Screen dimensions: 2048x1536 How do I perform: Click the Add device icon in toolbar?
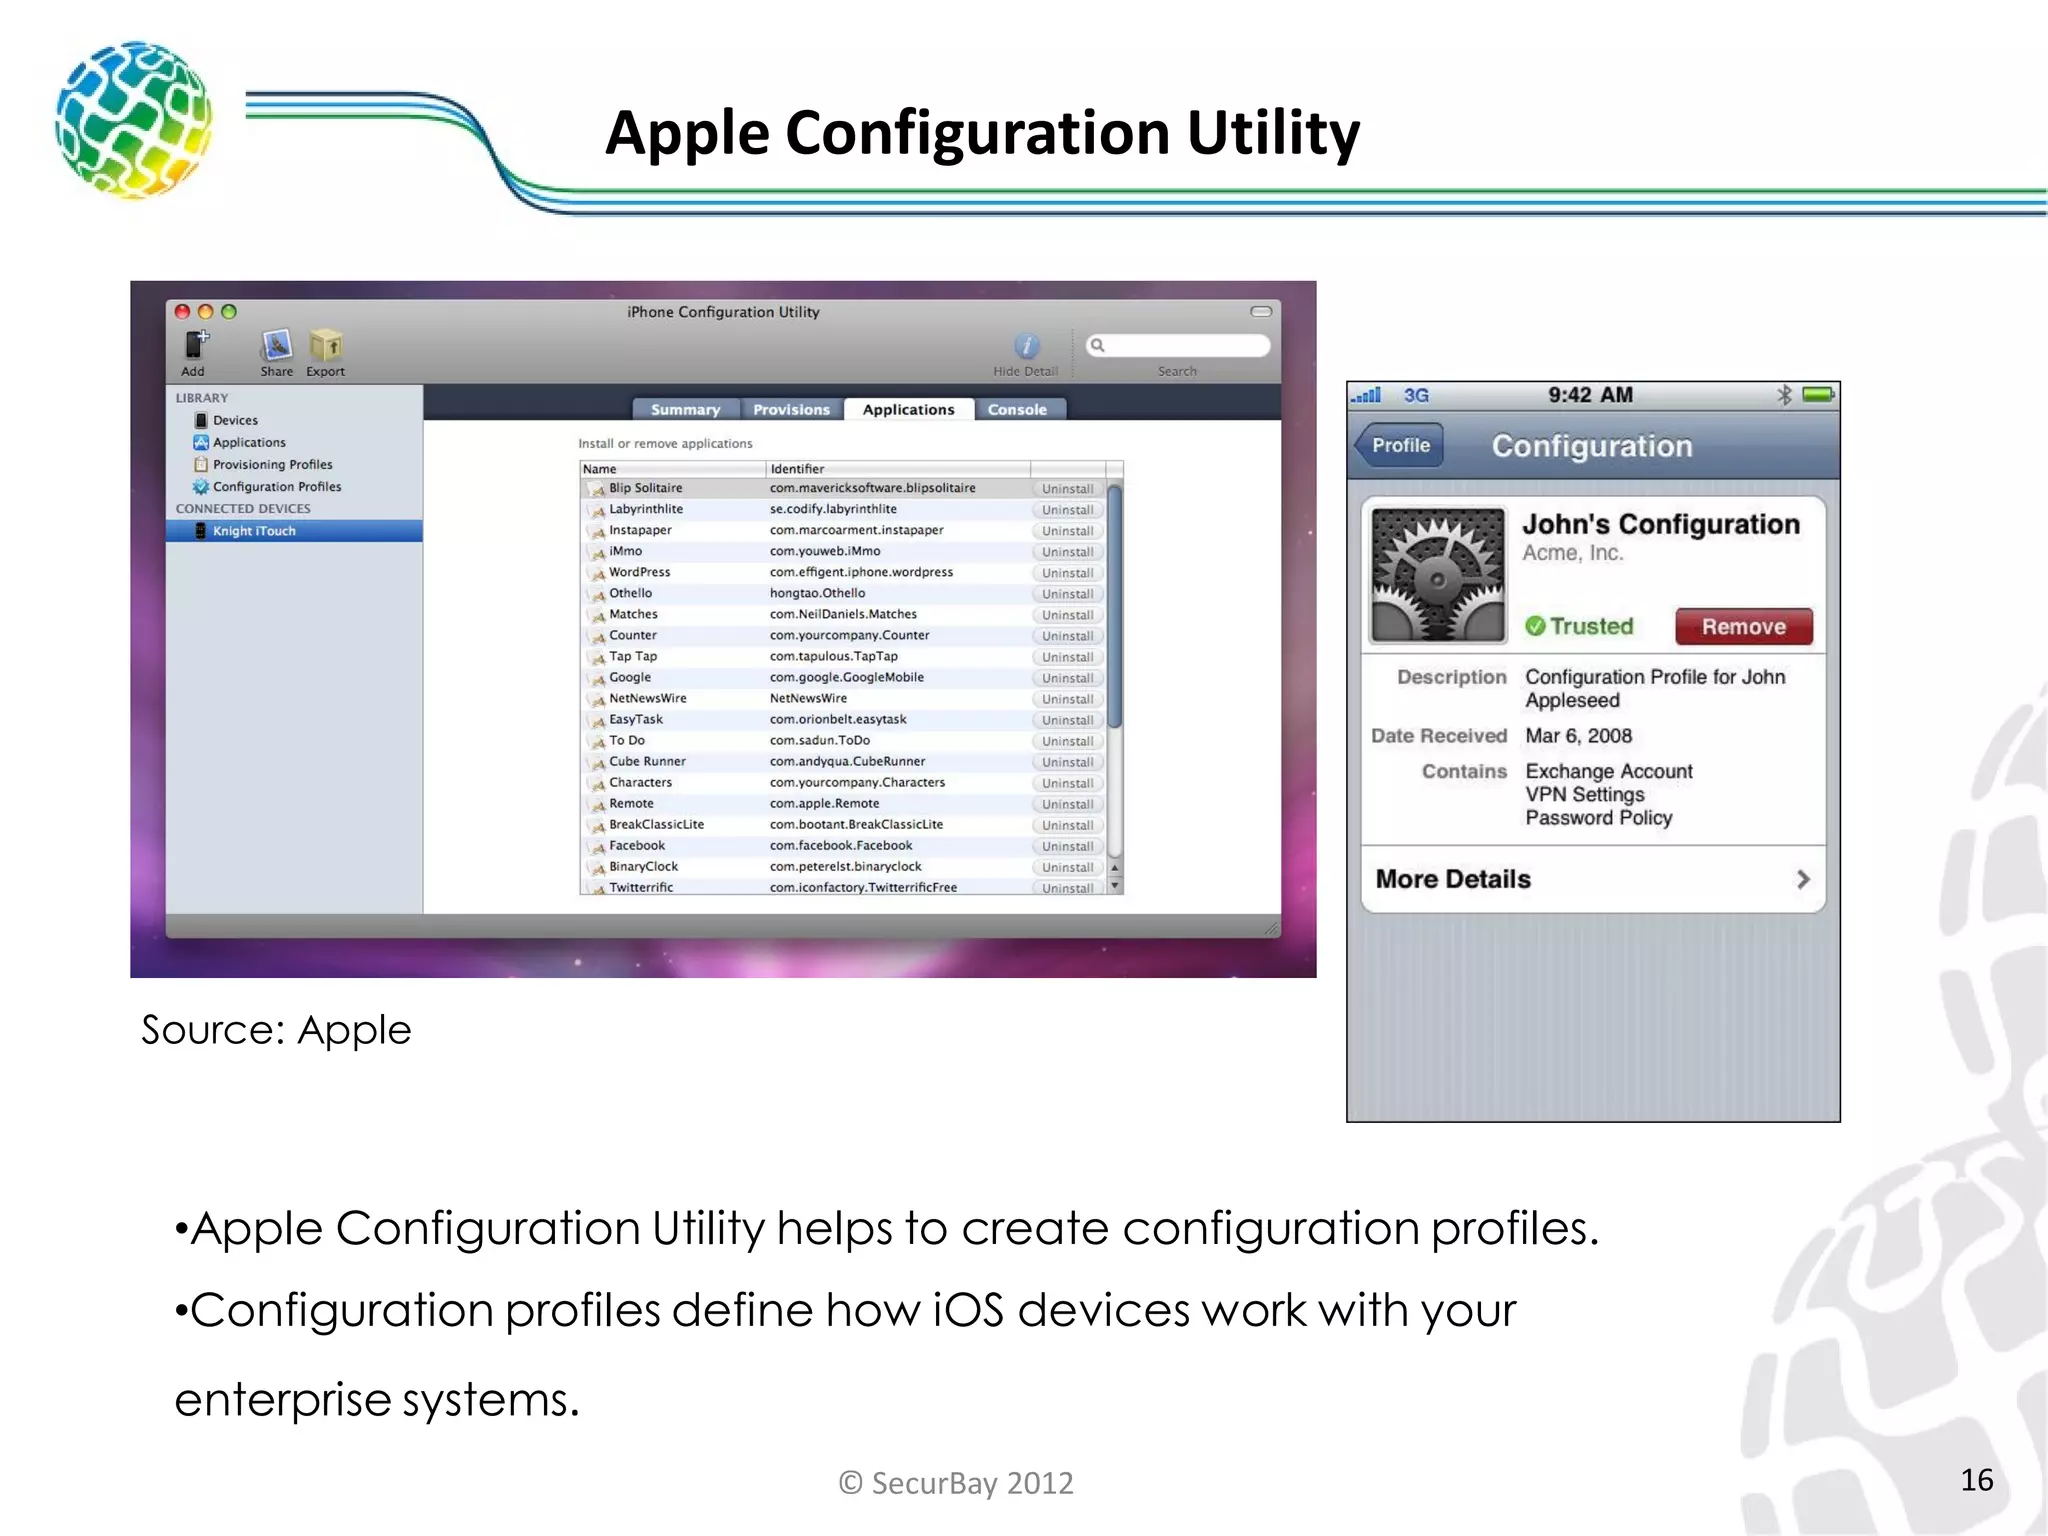tap(196, 345)
